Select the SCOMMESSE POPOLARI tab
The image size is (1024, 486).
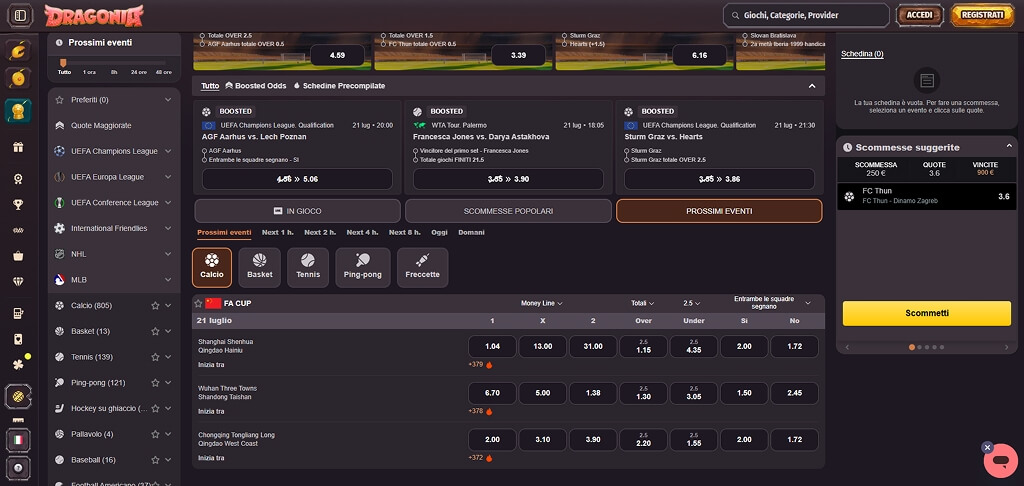click(x=508, y=211)
